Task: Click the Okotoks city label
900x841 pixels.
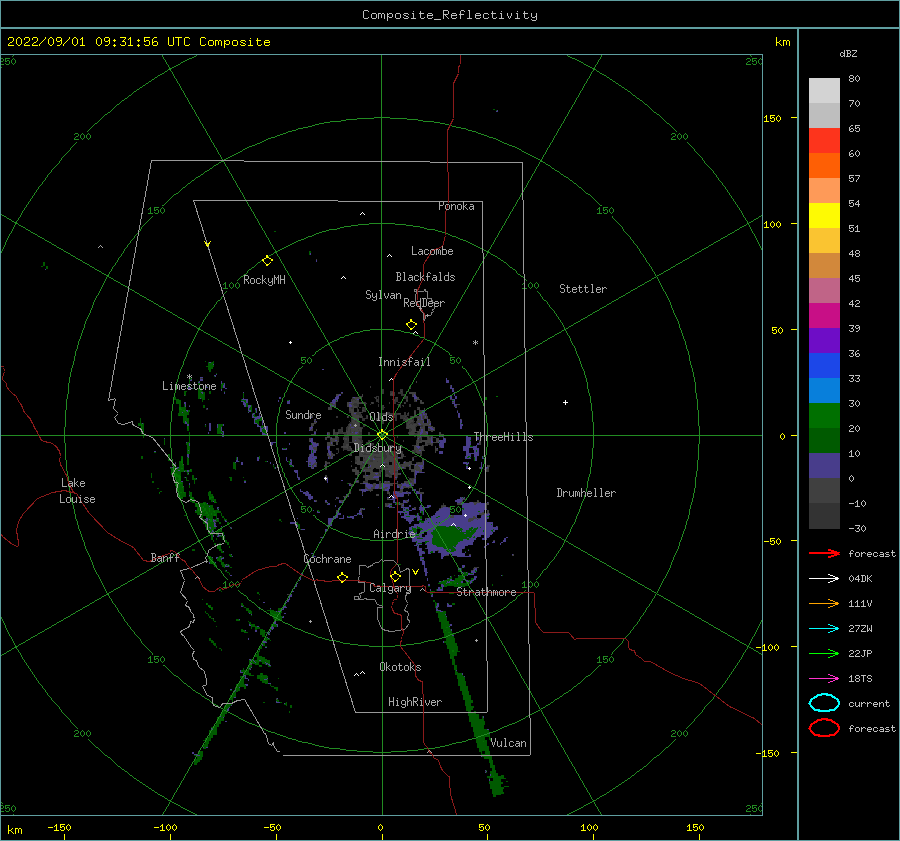Action: (400, 667)
